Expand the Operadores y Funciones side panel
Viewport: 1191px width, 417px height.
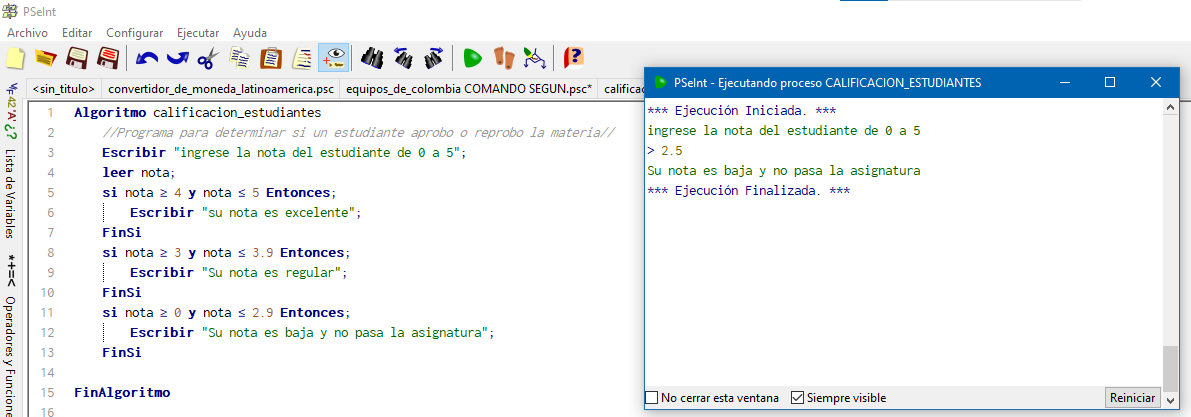(x=11, y=355)
